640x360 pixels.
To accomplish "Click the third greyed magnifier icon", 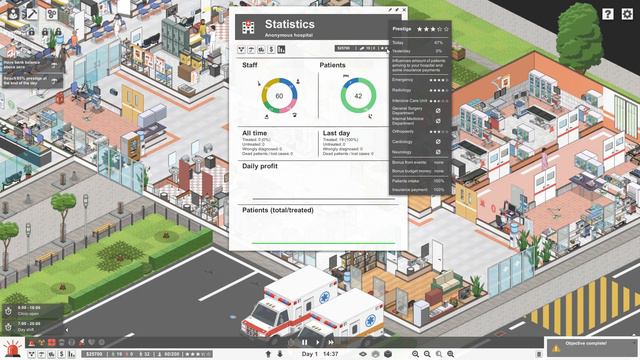I will [439, 354].
